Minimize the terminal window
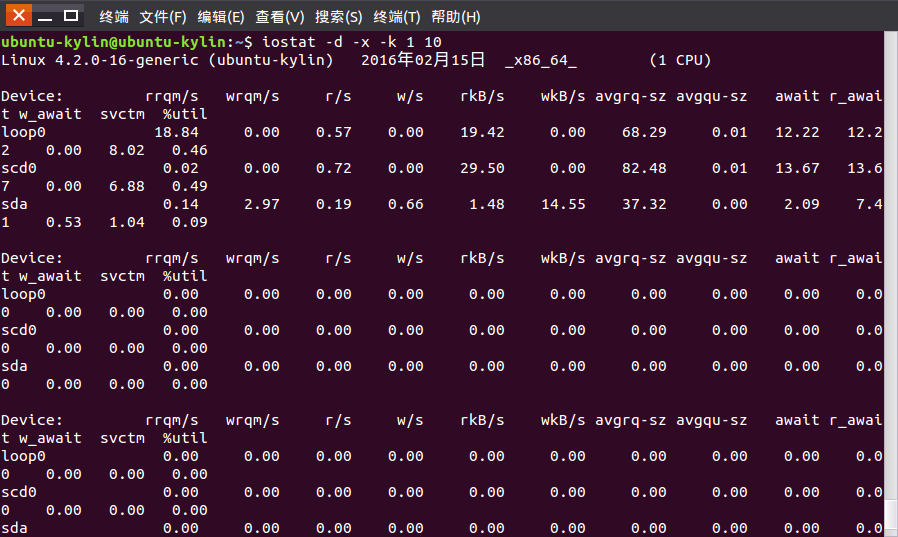The width and height of the screenshot is (898, 537). coord(45,15)
